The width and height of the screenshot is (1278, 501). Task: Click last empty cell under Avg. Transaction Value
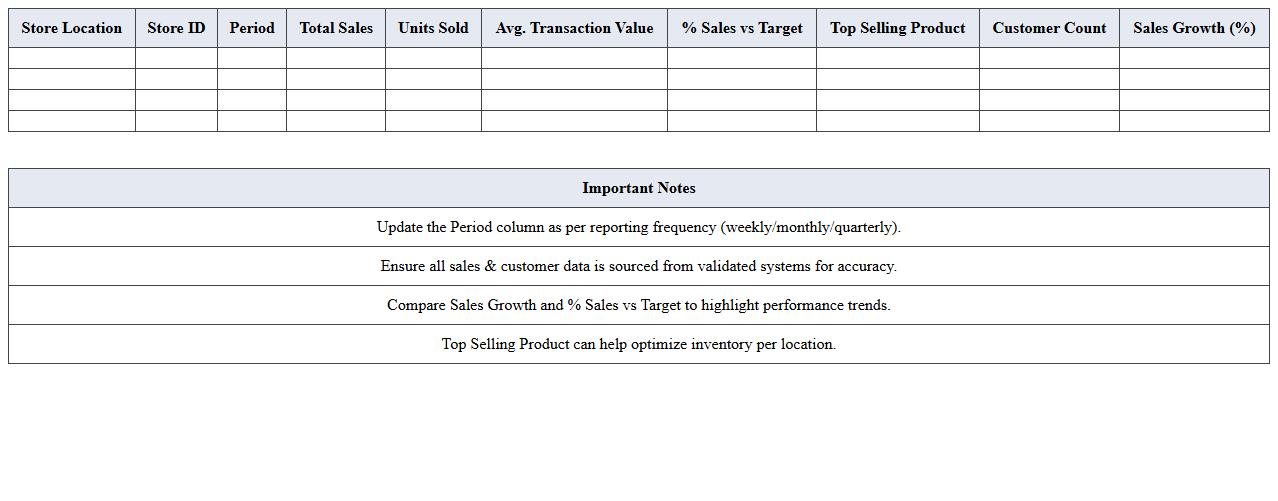(574, 121)
